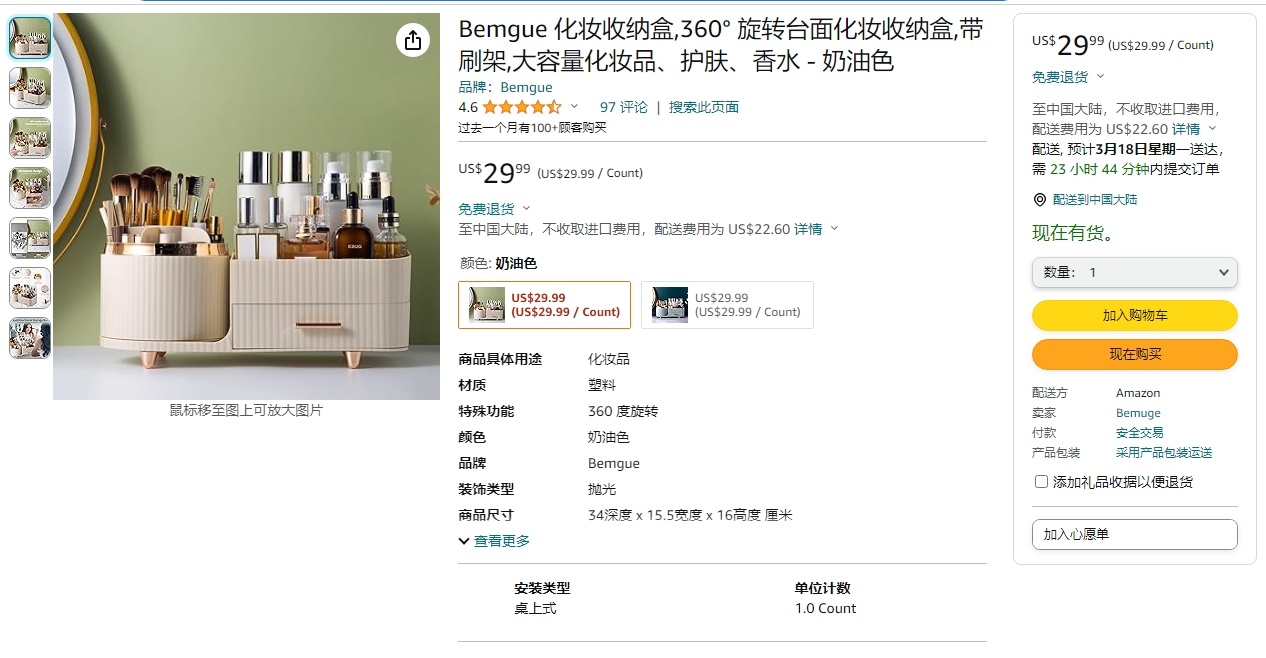Click the location pin icon for 配送到中国大陆
Image resolution: width=1266 pixels, height=658 pixels.
(1039, 200)
